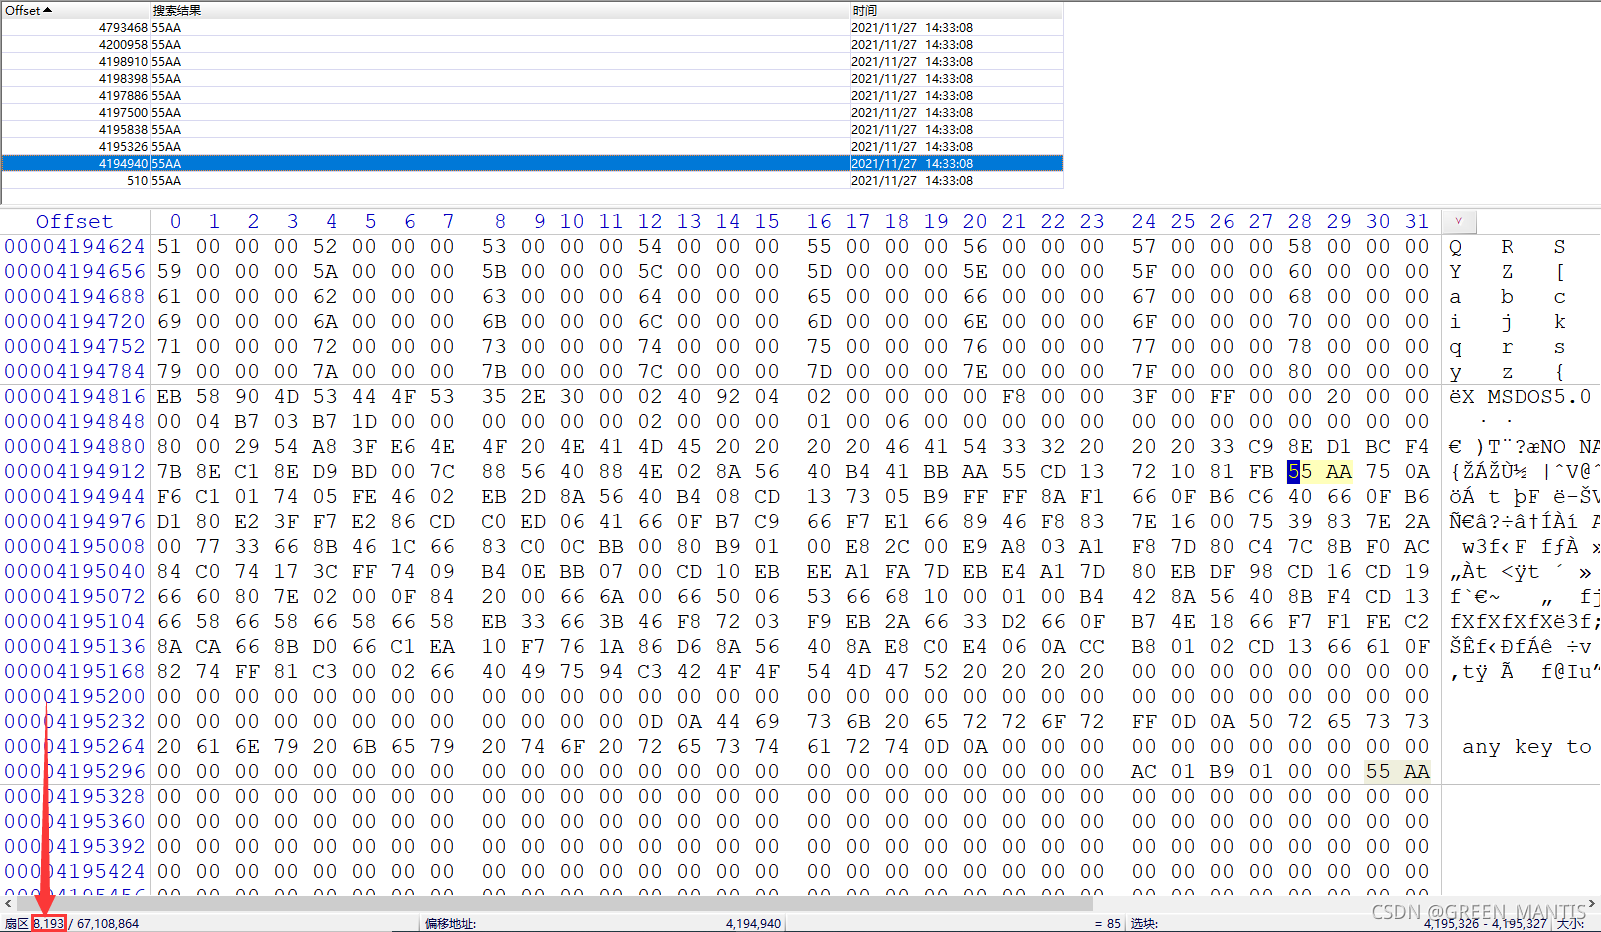Viewport: 1601px width, 932px height.
Task: Click offset row 00004194688
Action: pos(75,296)
